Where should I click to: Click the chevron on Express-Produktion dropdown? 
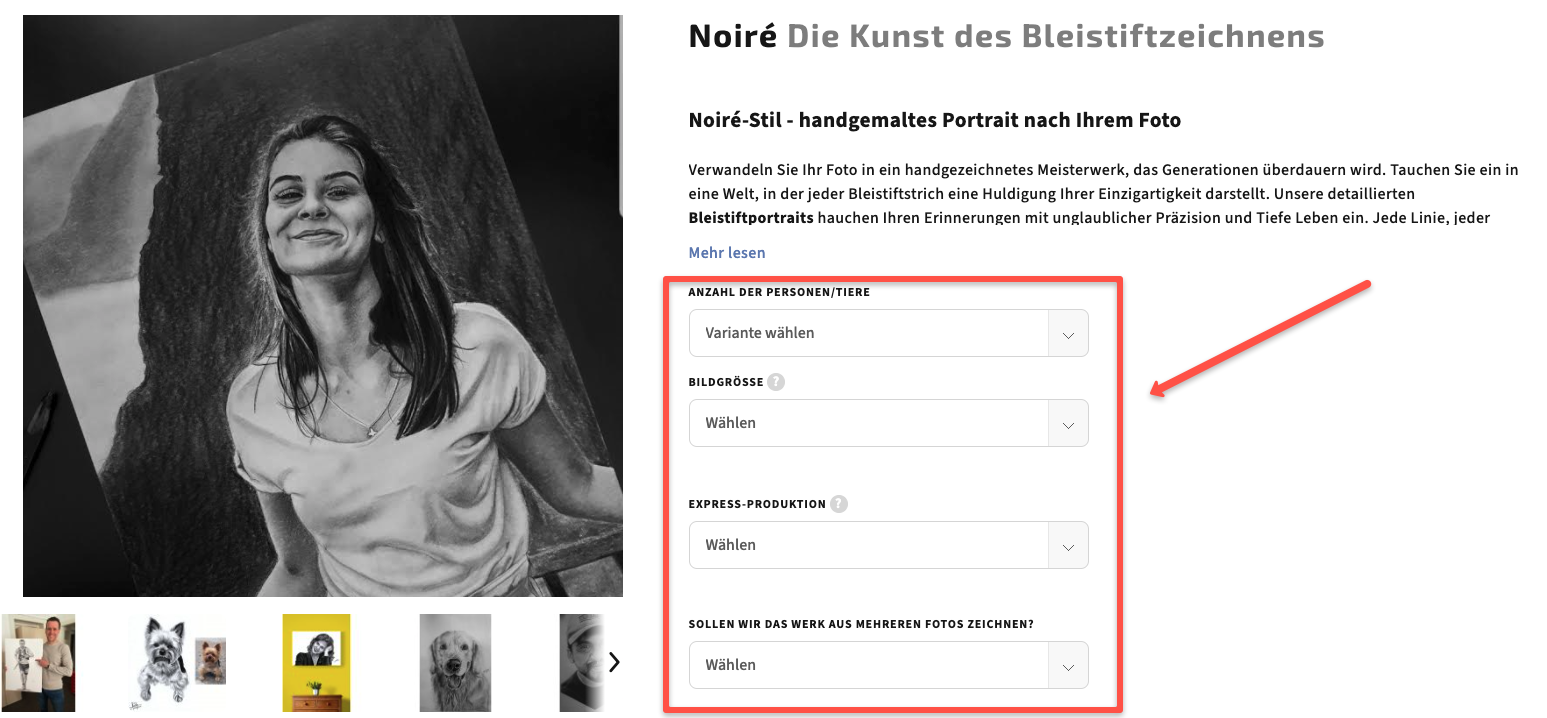[1068, 546]
